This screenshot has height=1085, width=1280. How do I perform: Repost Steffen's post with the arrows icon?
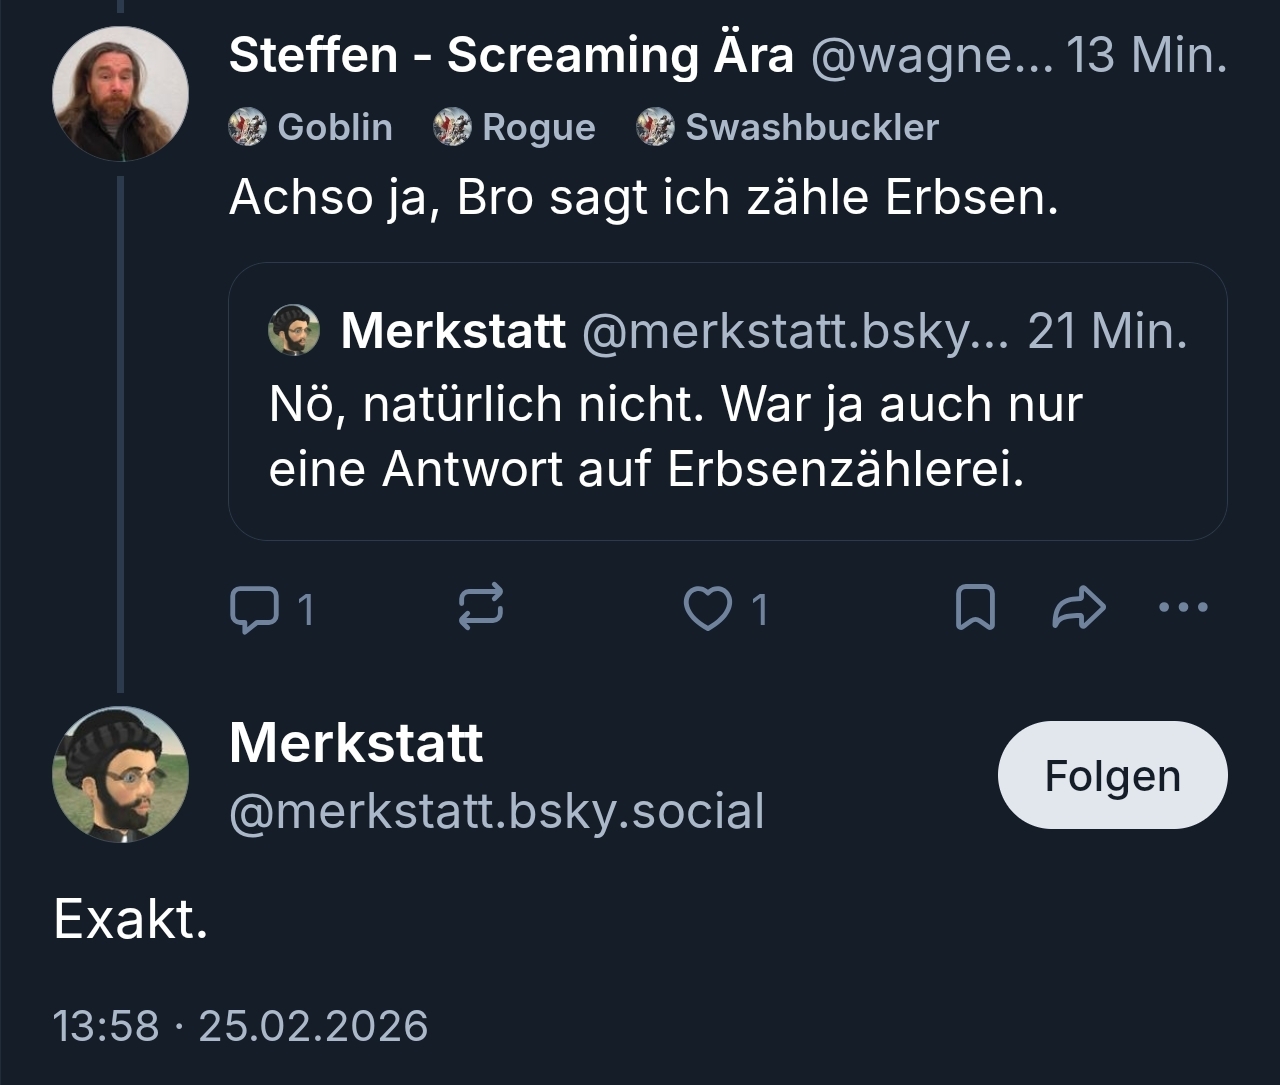[x=481, y=608]
